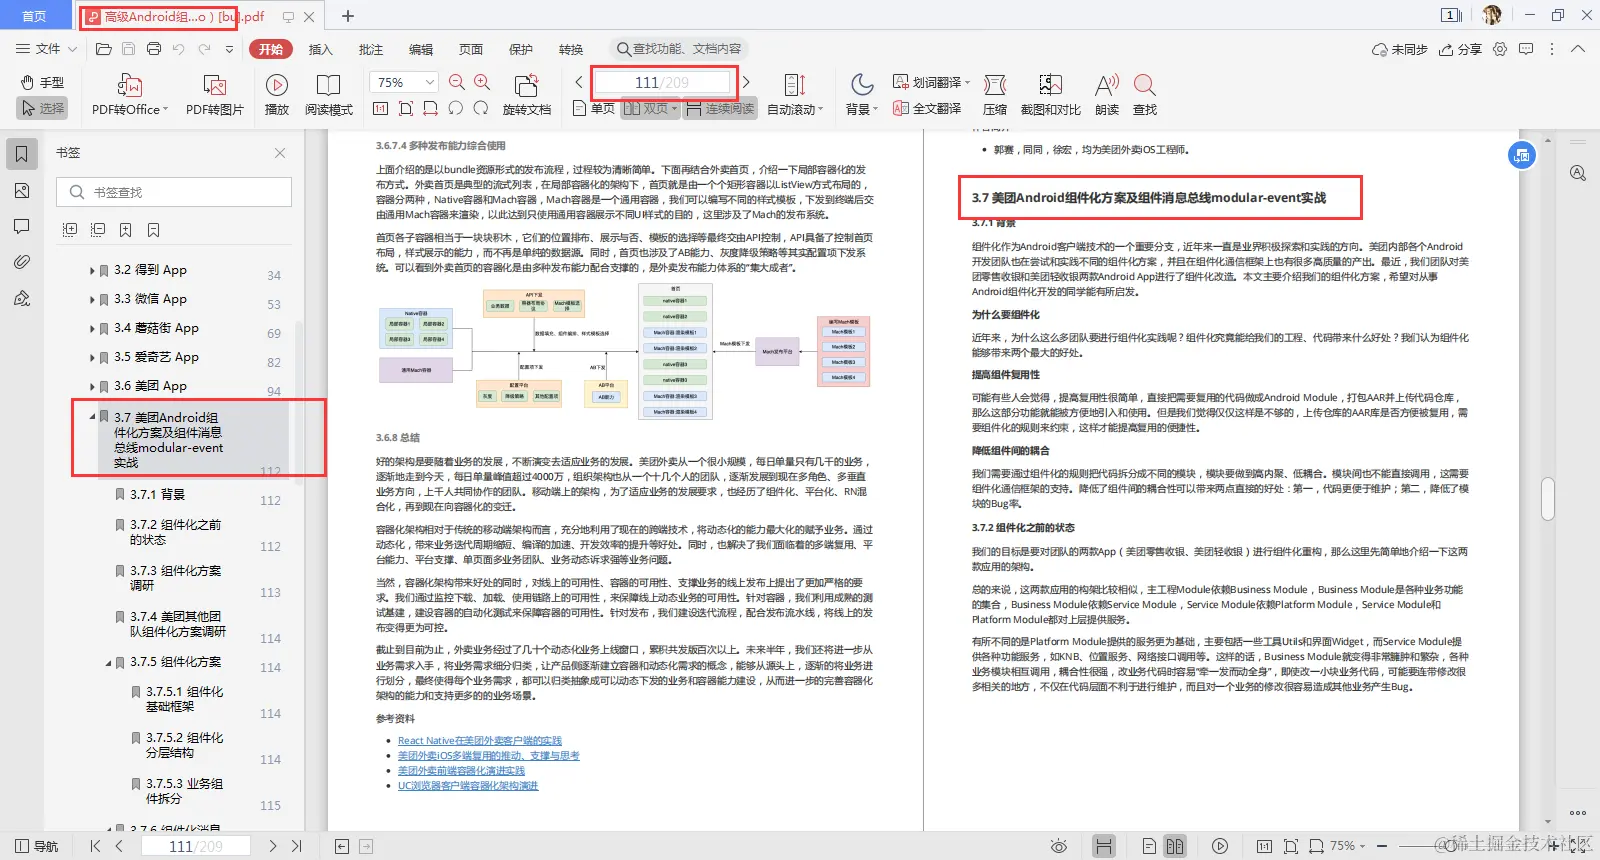Open PDF转Office conversion dropdown
Viewport: 1600px width, 860px height.
130,96
